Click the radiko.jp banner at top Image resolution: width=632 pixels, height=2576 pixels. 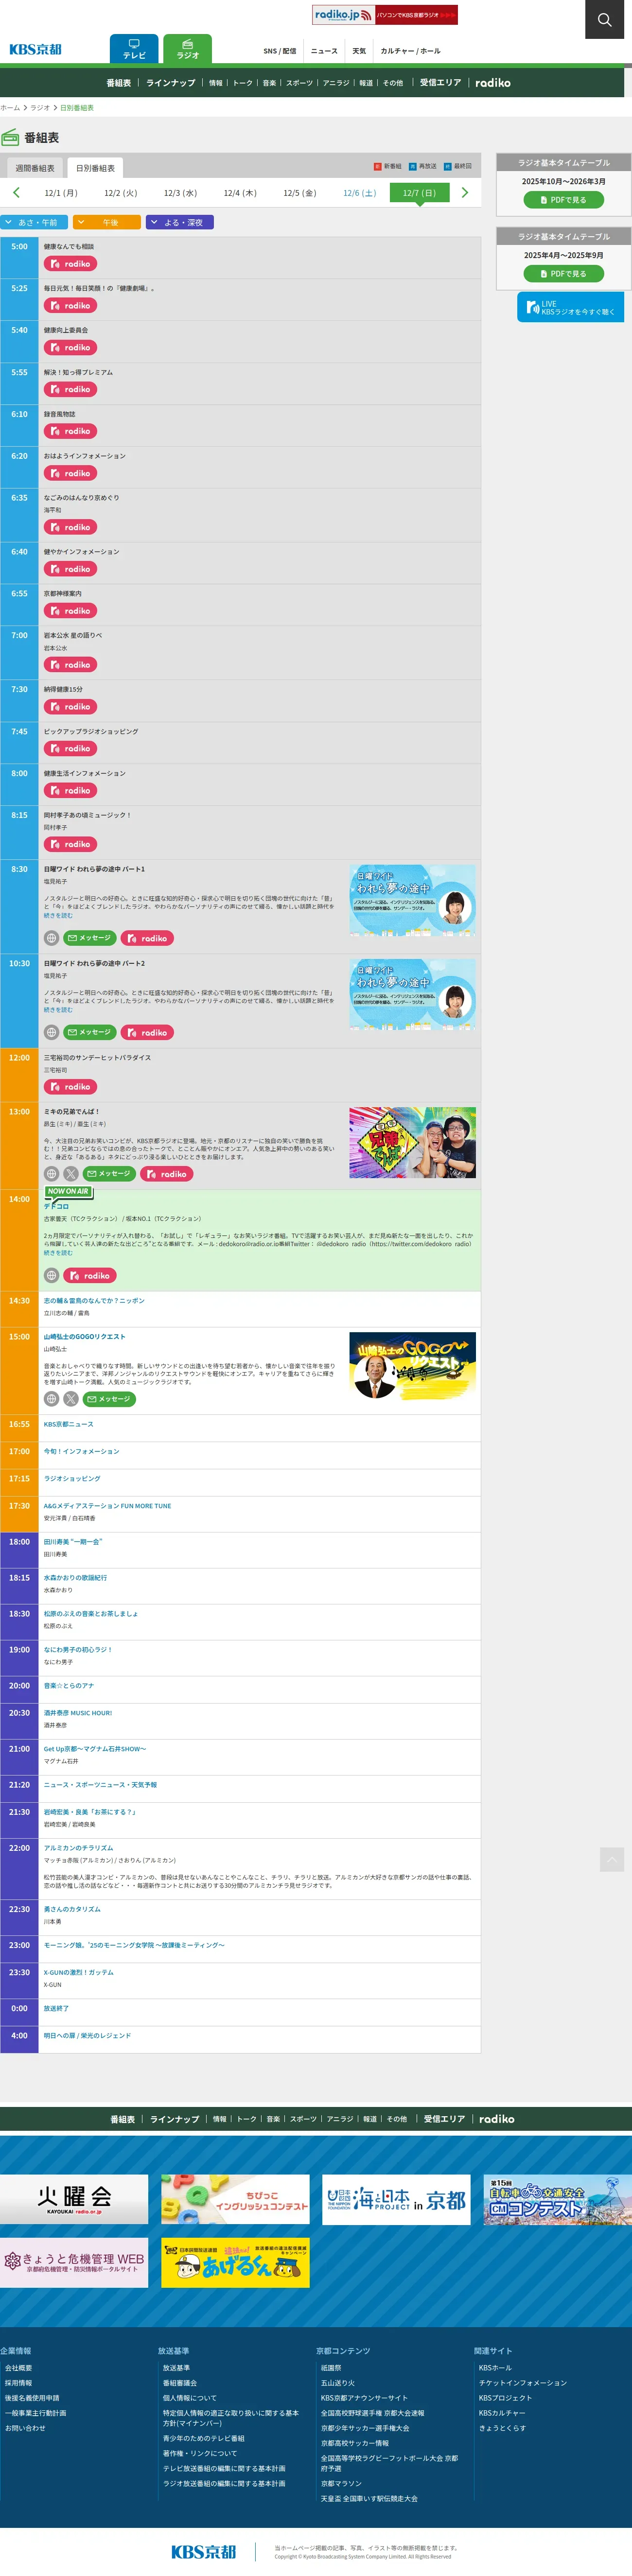tap(385, 15)
